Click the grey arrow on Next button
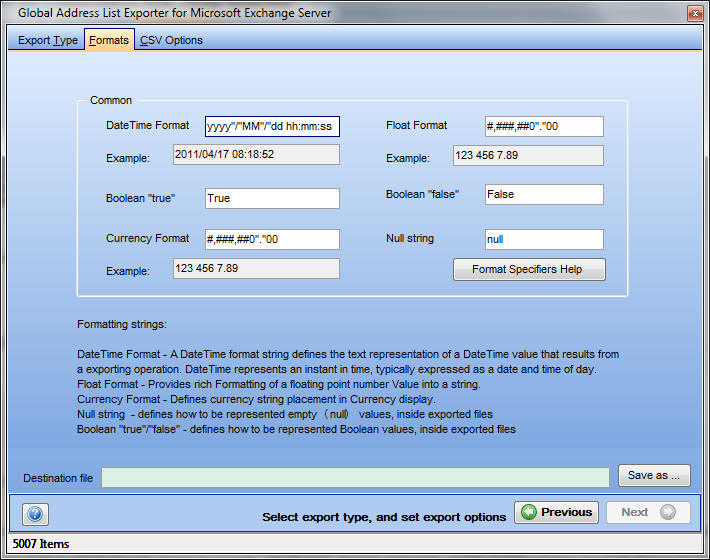 [x=667, y=512]
